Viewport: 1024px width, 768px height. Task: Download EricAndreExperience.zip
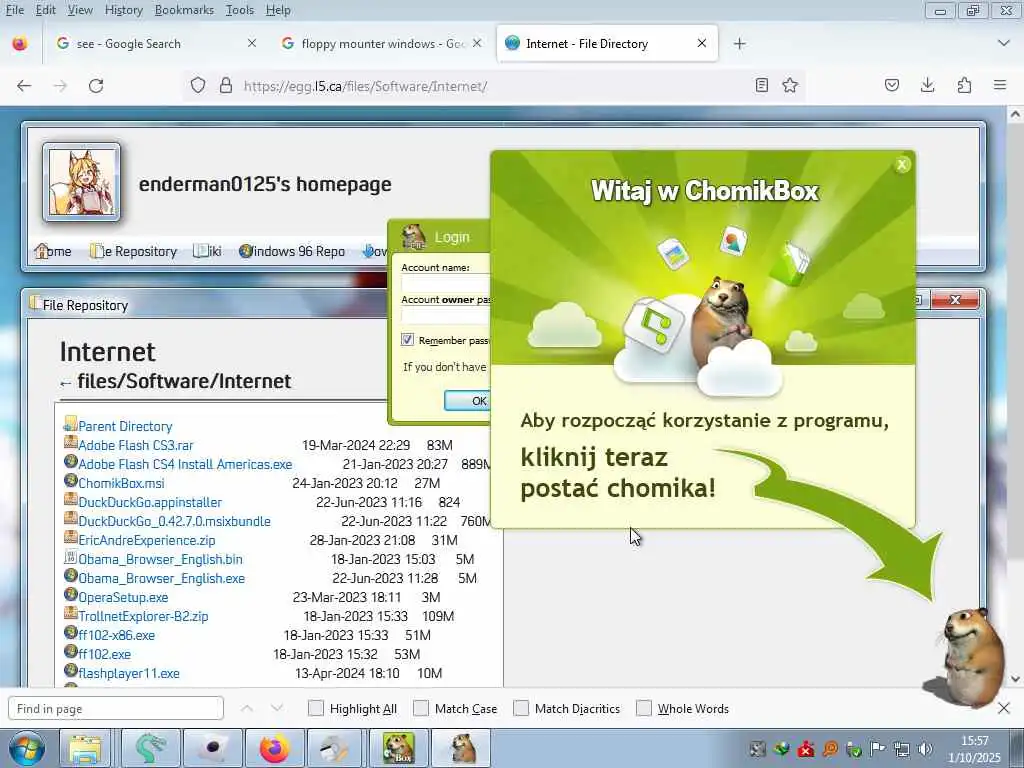pyautogui.click(x=146, y=540)
